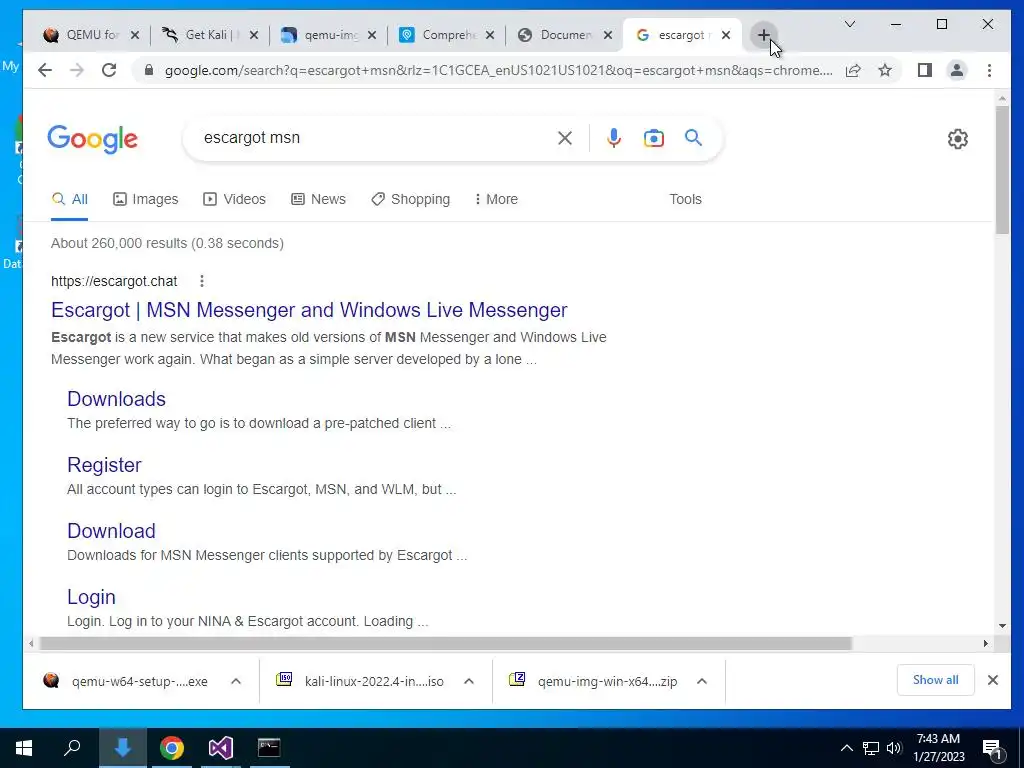
Task: Expand options for qemu-w64-setup exe download
Action: (236, 681)
